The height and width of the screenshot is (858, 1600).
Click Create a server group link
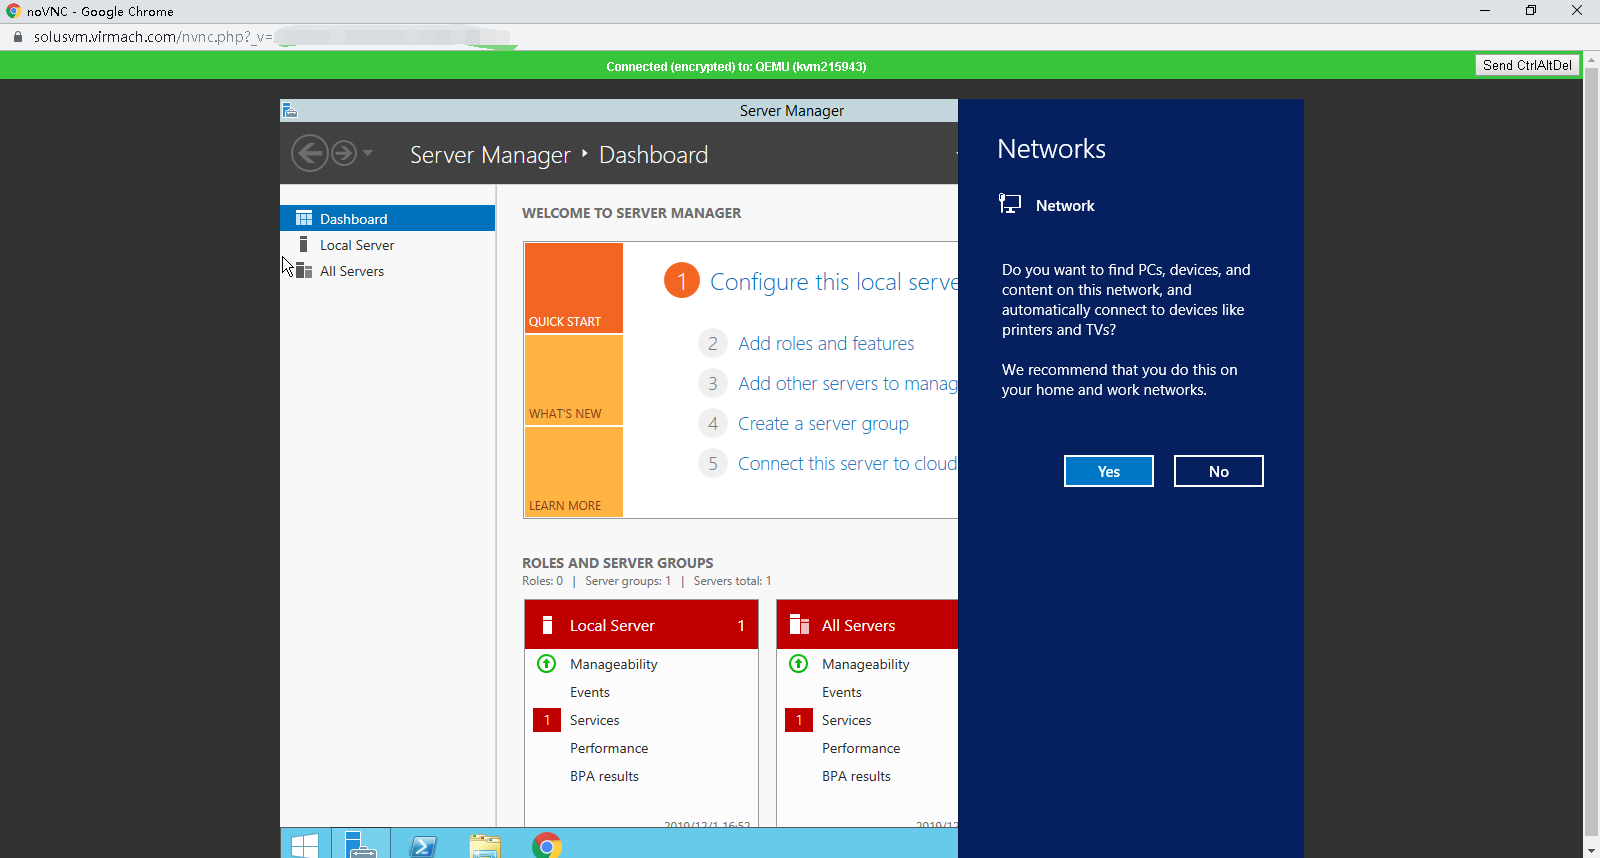(x=823, y=423)
